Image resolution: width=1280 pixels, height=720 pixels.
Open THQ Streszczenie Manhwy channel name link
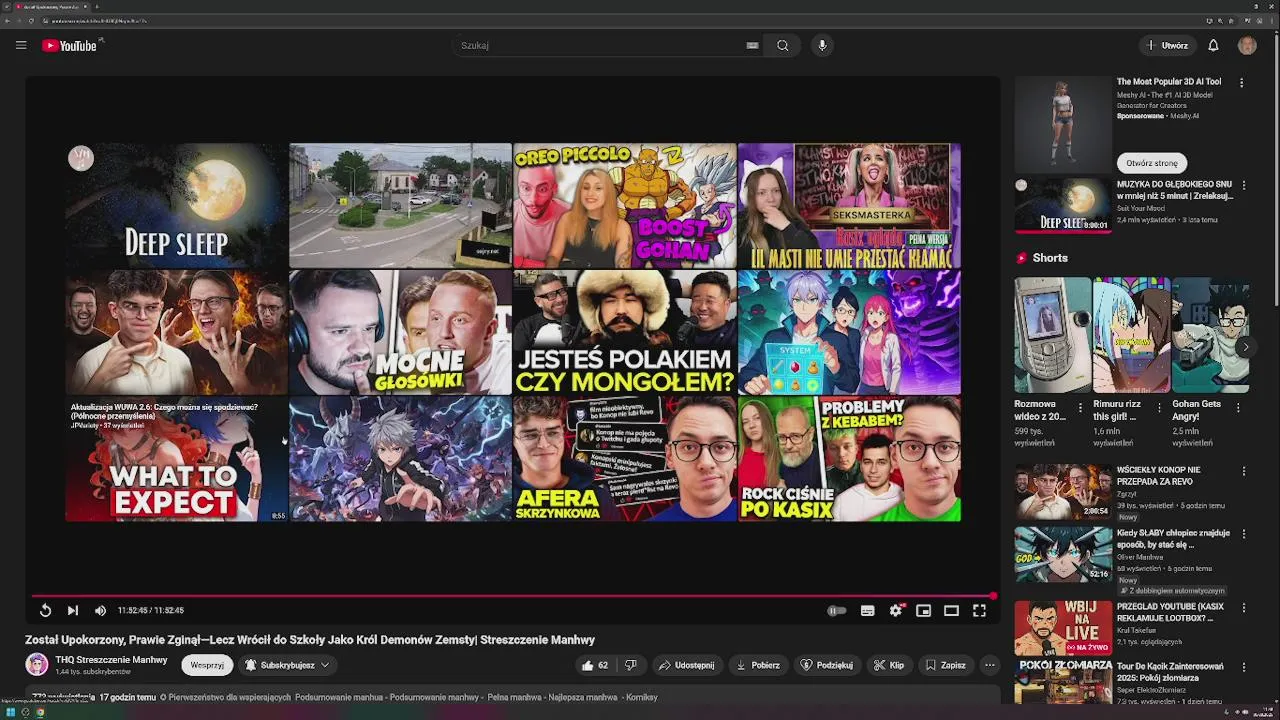tap(111, 660)
